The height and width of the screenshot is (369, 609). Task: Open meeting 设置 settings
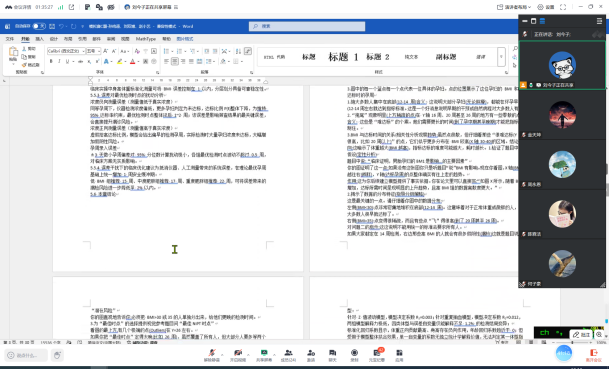coord(545,7)
